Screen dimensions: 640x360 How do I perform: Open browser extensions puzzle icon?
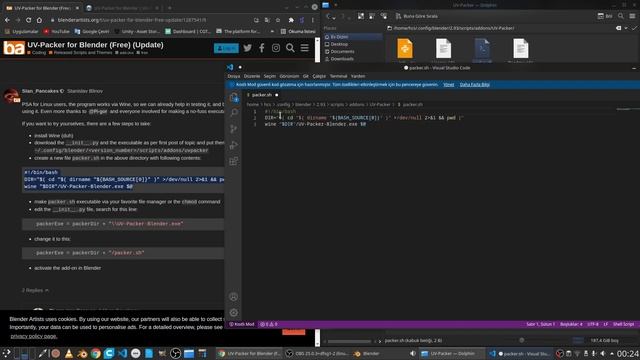291,20
